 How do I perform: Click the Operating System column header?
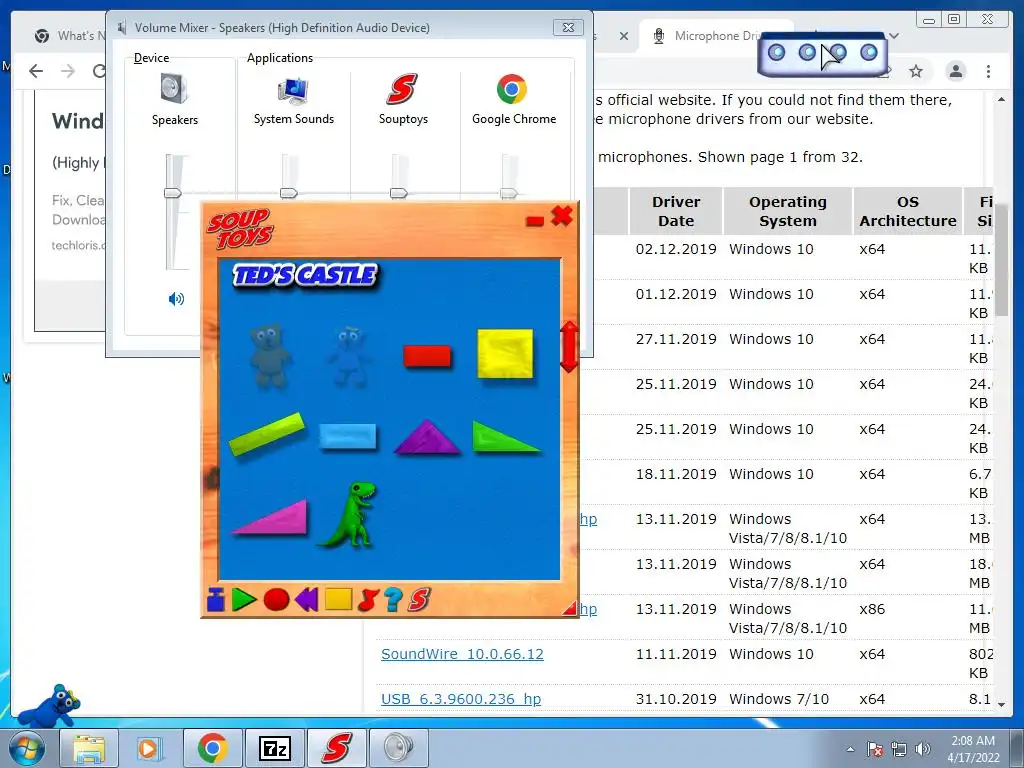788,211
